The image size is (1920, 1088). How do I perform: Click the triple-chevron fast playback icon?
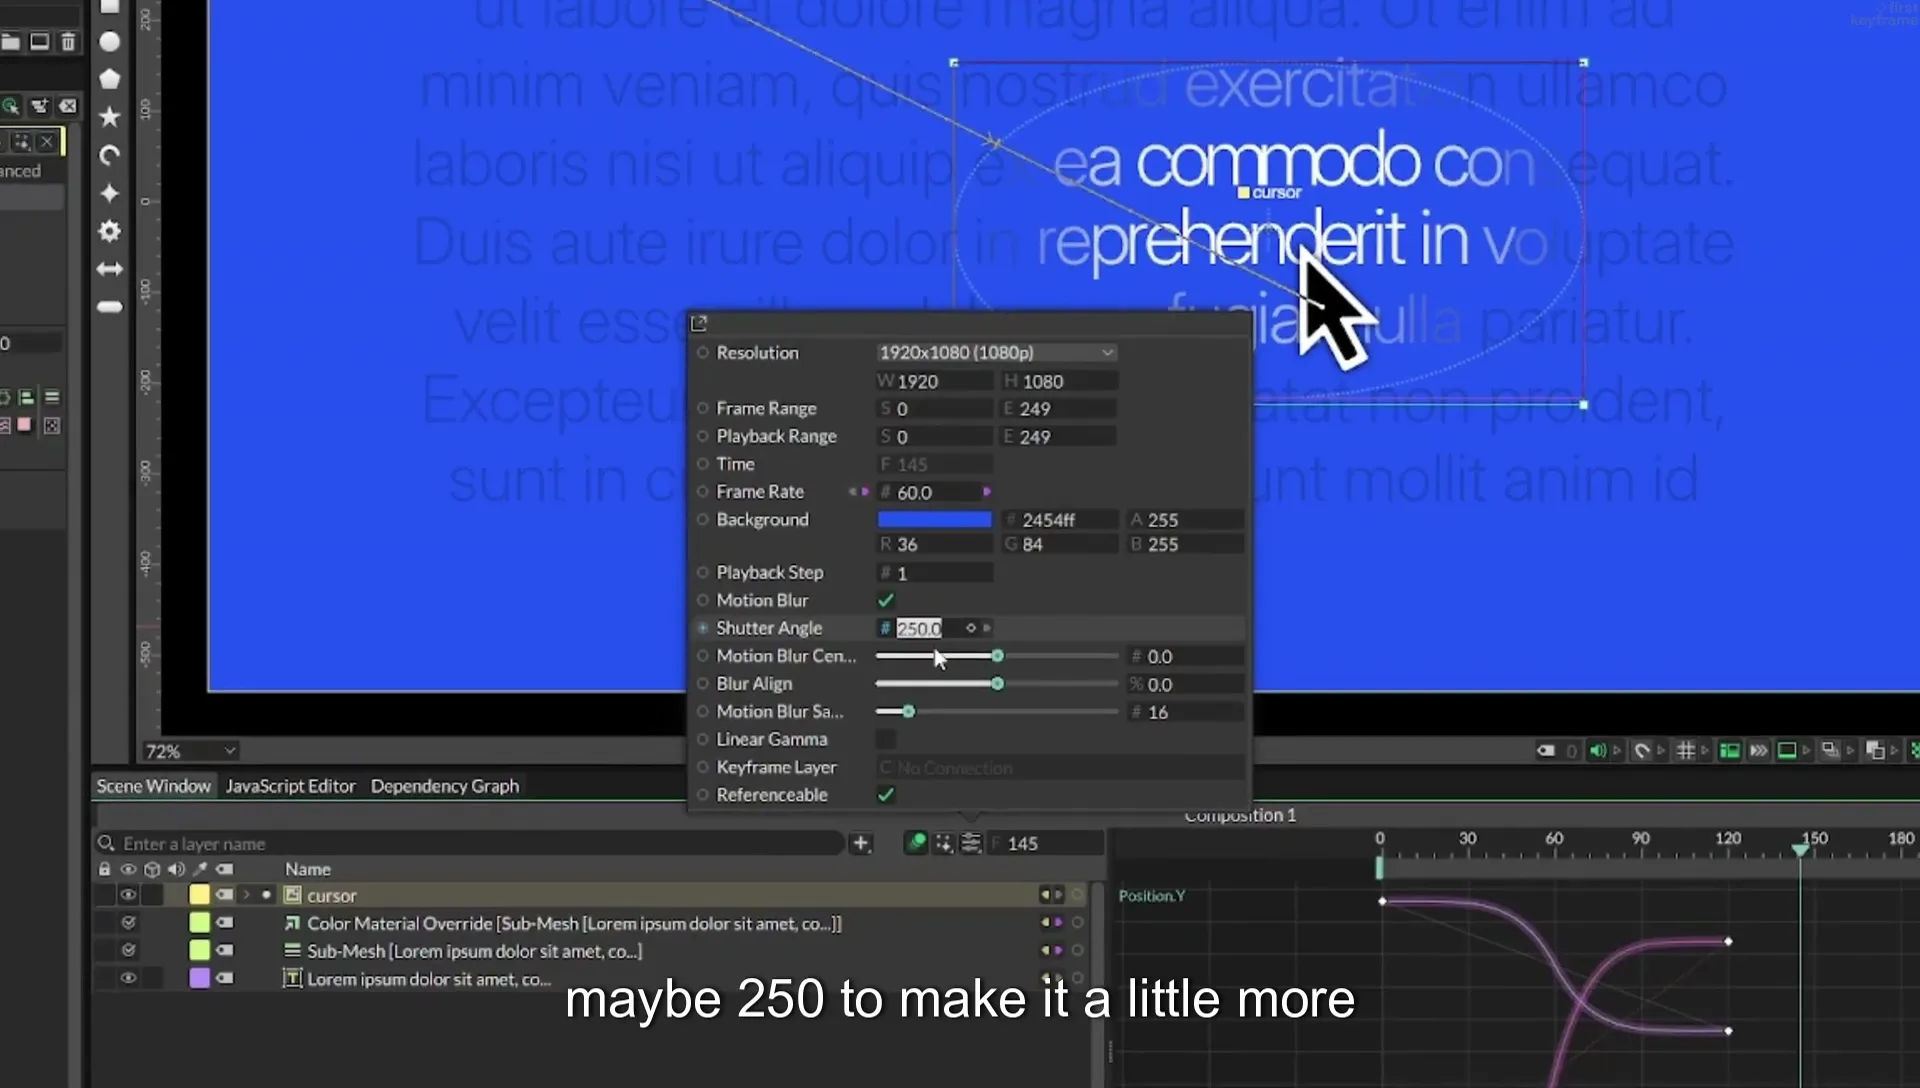click(1758, 750)
